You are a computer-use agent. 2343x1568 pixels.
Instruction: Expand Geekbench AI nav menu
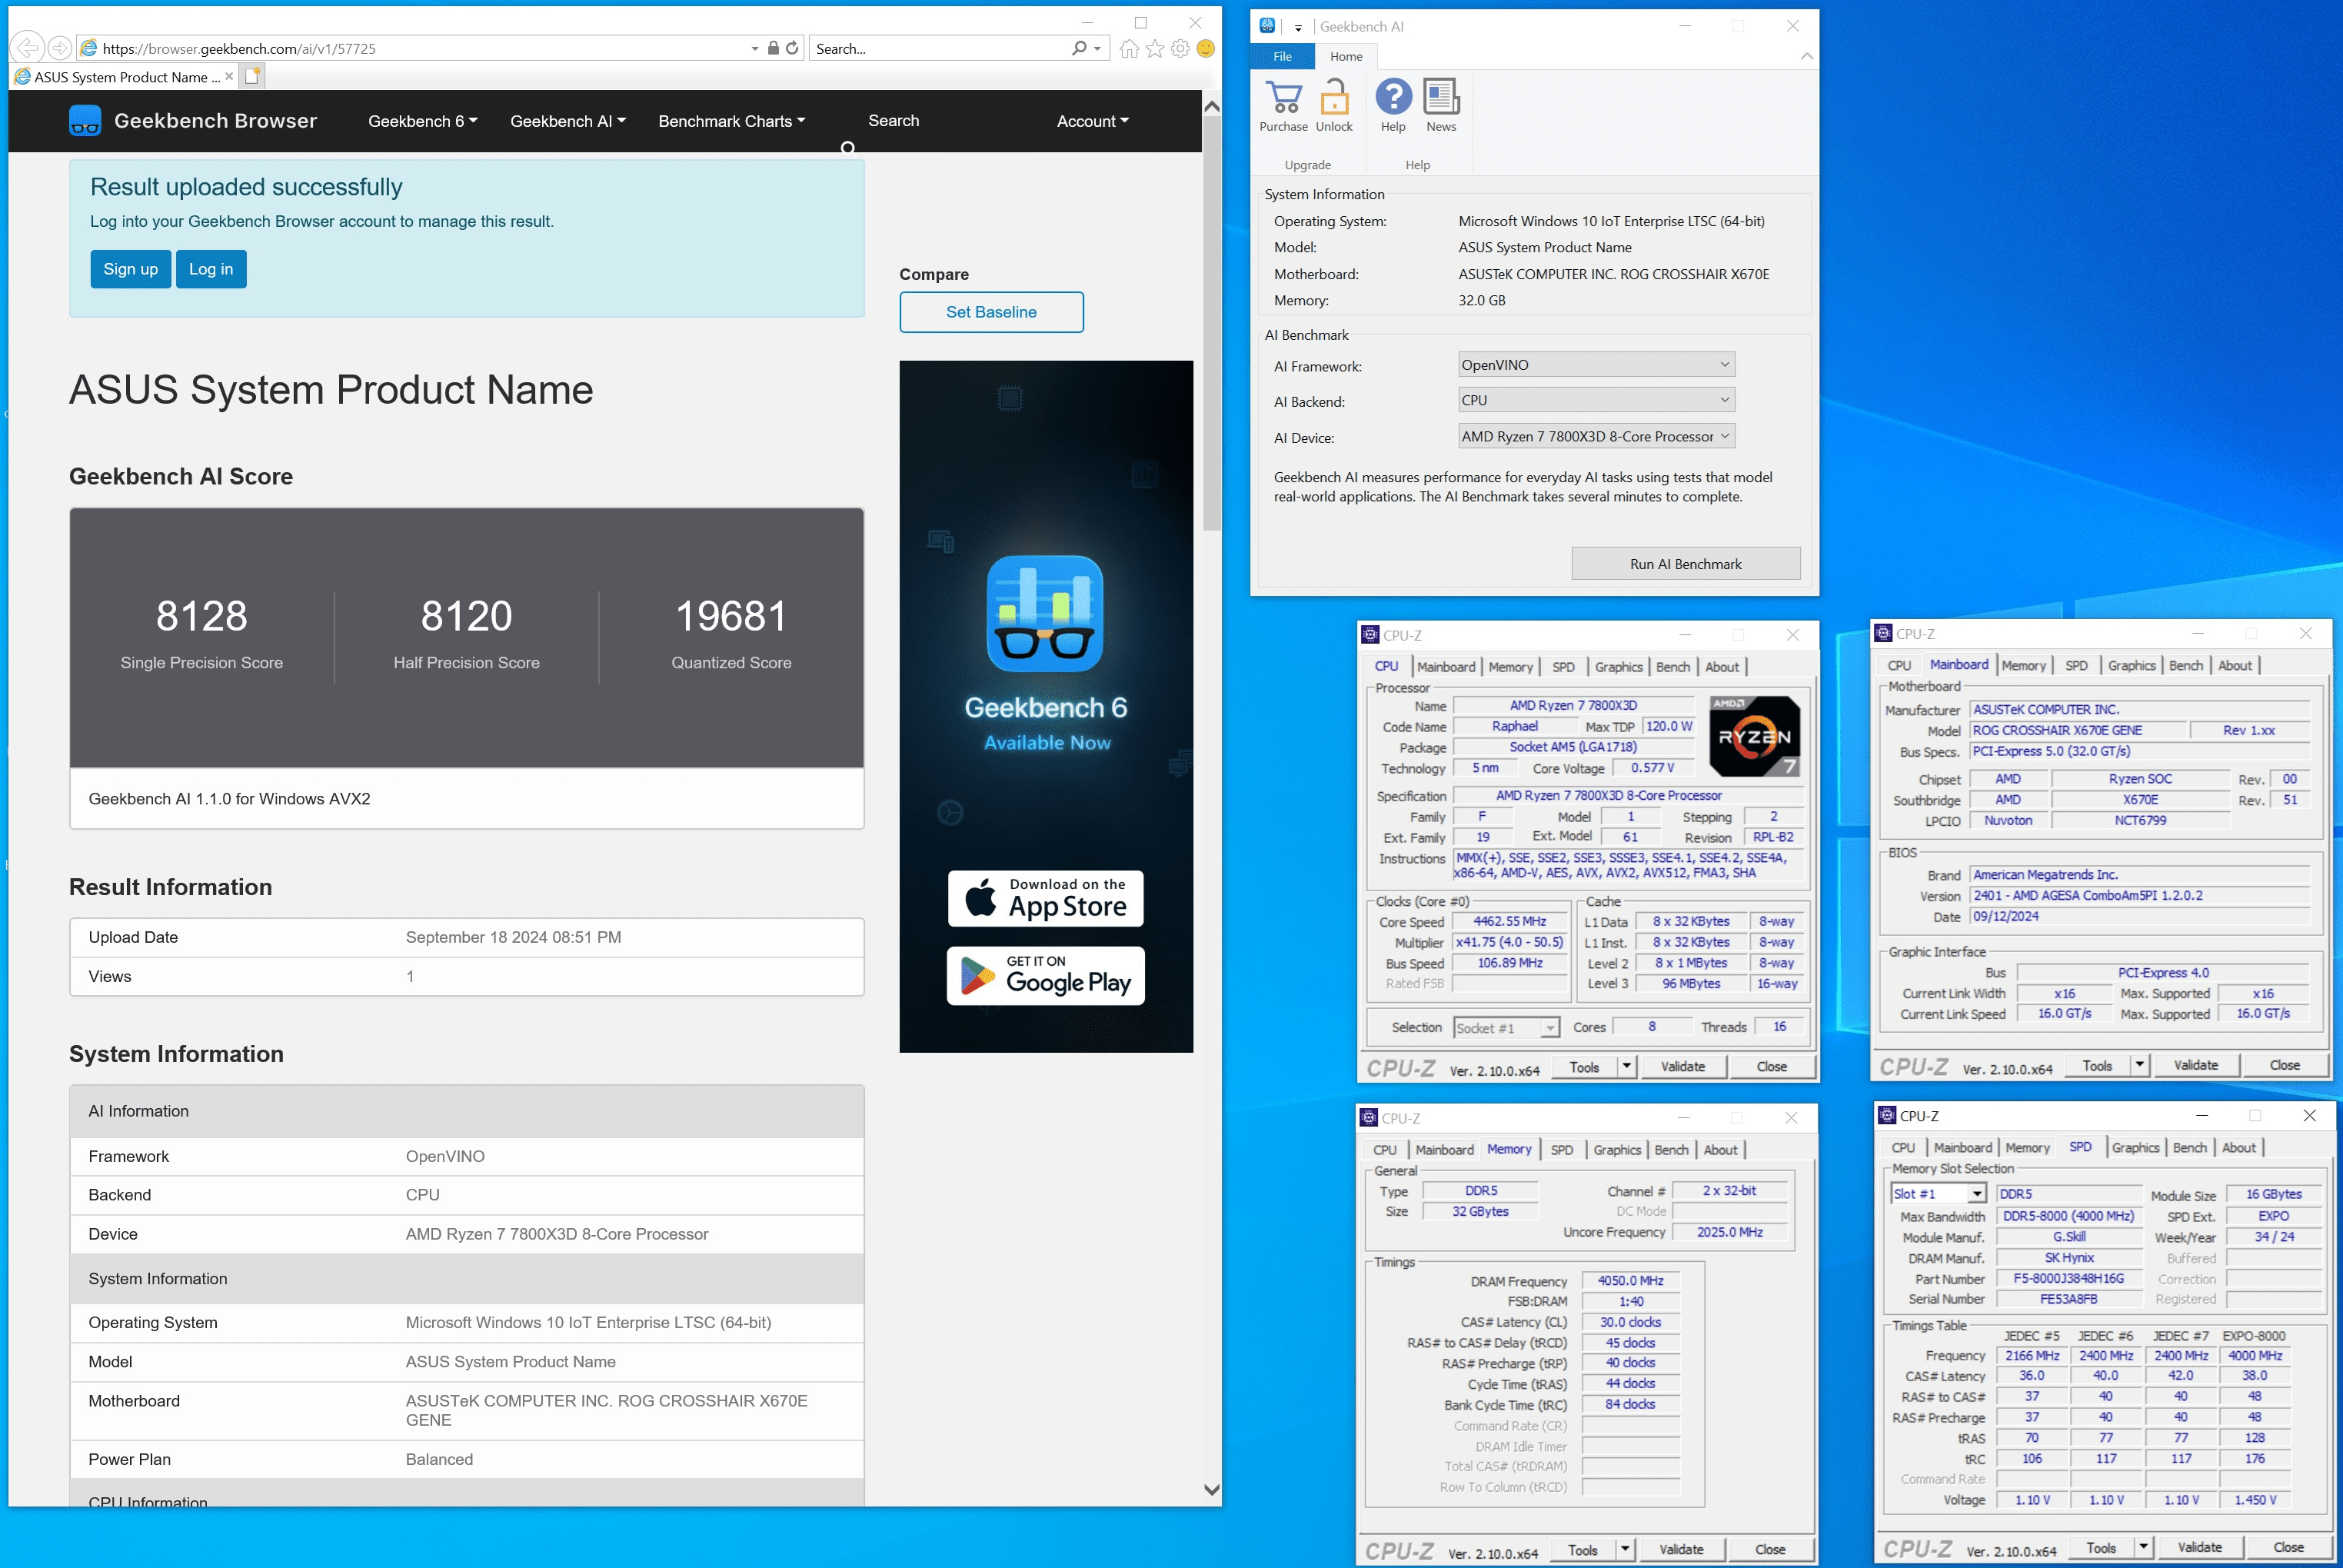(568, 121)
